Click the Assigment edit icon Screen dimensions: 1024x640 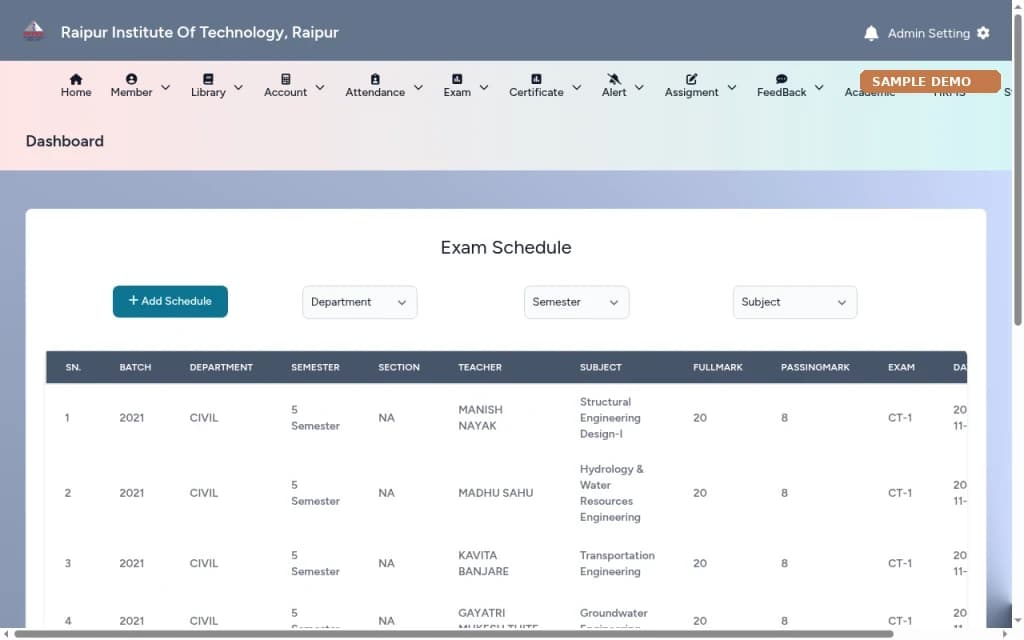(691, 79)
